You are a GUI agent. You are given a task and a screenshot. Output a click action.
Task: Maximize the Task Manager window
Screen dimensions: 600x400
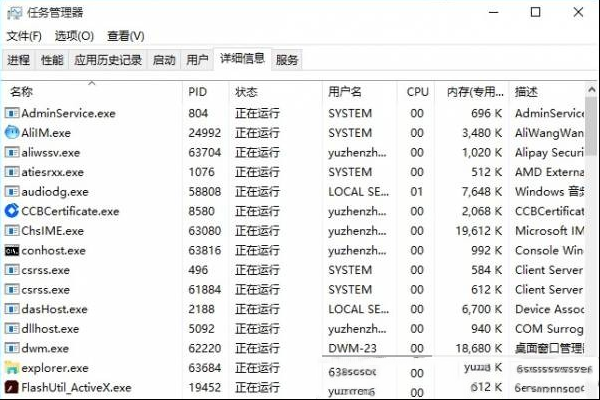[x=535, y=12]
